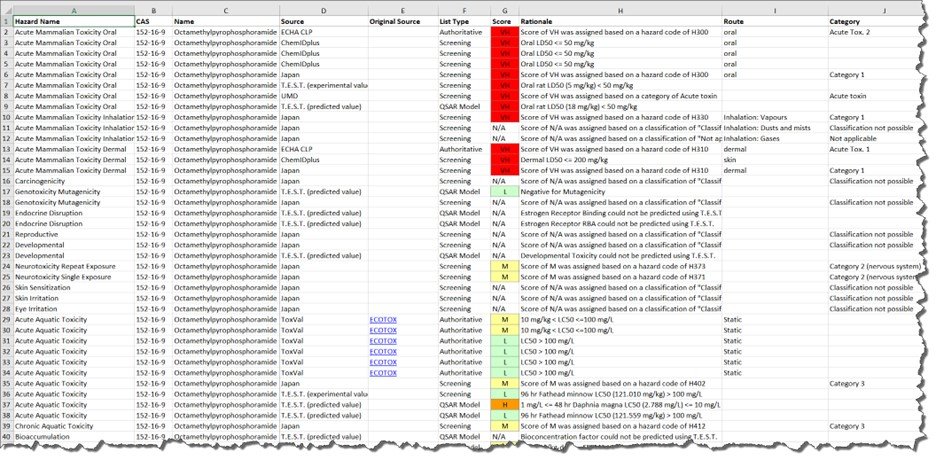Viewport: 936px width, 460px height.
Task: Select 'Neurotoxicity Repeat Exposure' cell
Action: tap(74, 267)
